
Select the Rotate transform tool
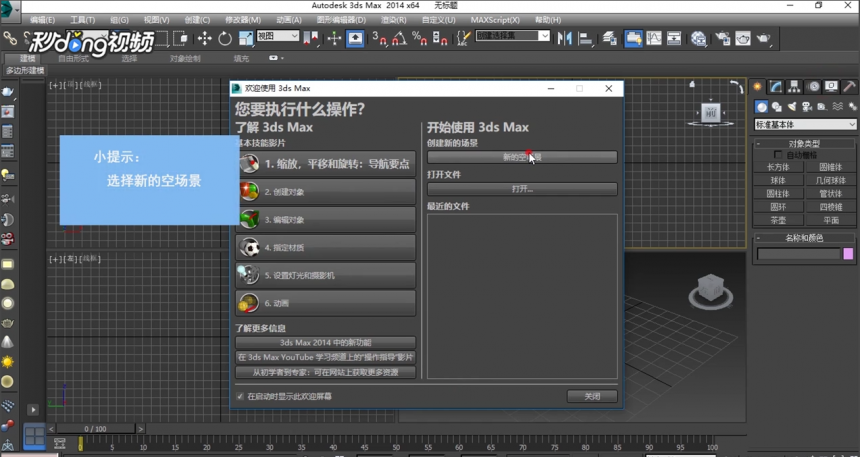pos(225,38)
